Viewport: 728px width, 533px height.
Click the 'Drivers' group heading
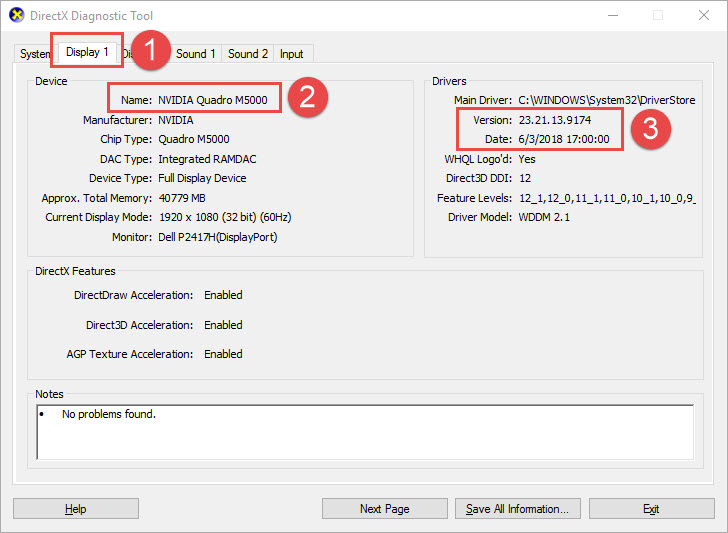(449, 81)
